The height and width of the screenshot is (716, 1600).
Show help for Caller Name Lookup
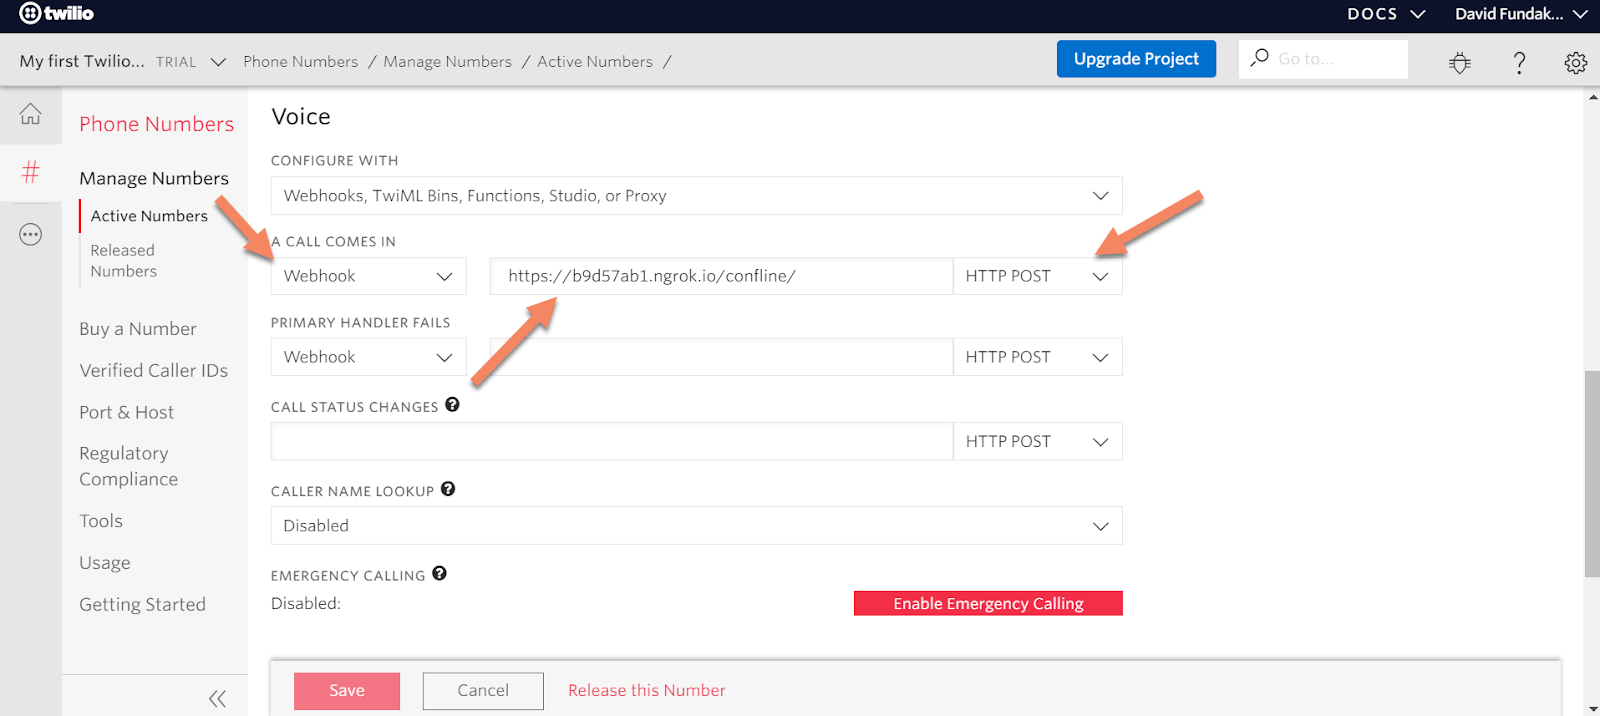448,489
